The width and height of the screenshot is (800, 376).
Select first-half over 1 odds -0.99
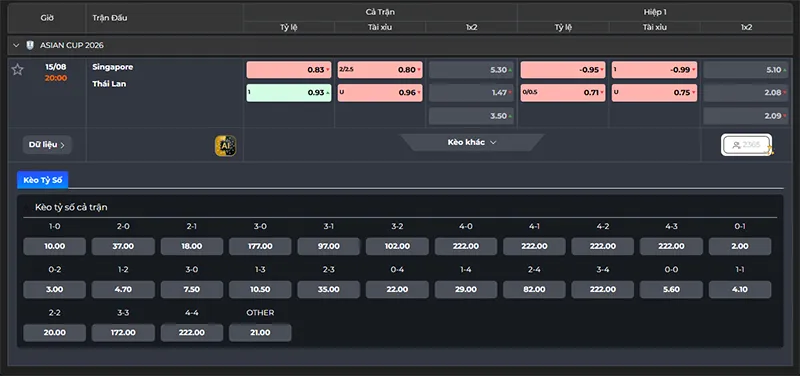(654, 70)
